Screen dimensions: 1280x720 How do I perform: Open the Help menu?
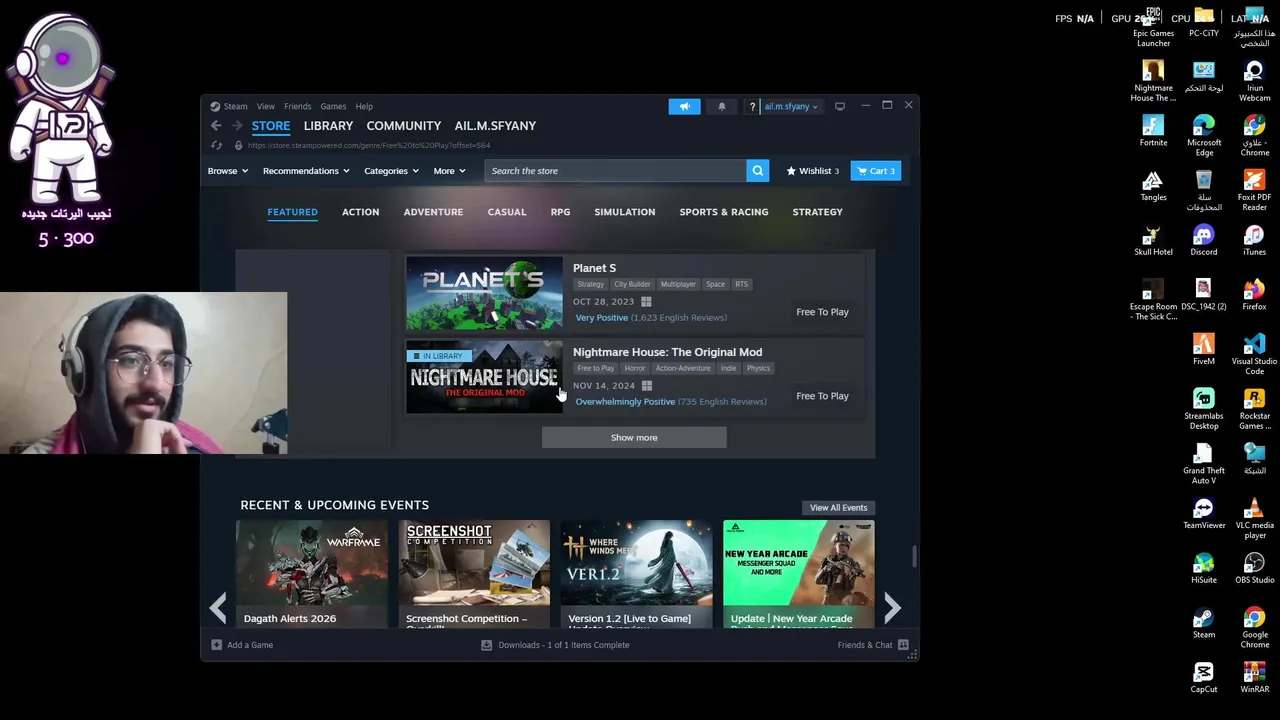[x=364, y=106]
